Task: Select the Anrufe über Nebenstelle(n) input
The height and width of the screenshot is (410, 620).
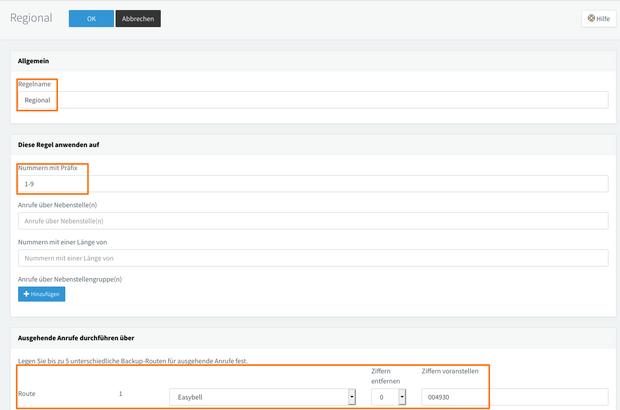Action: tap(313, 220)
